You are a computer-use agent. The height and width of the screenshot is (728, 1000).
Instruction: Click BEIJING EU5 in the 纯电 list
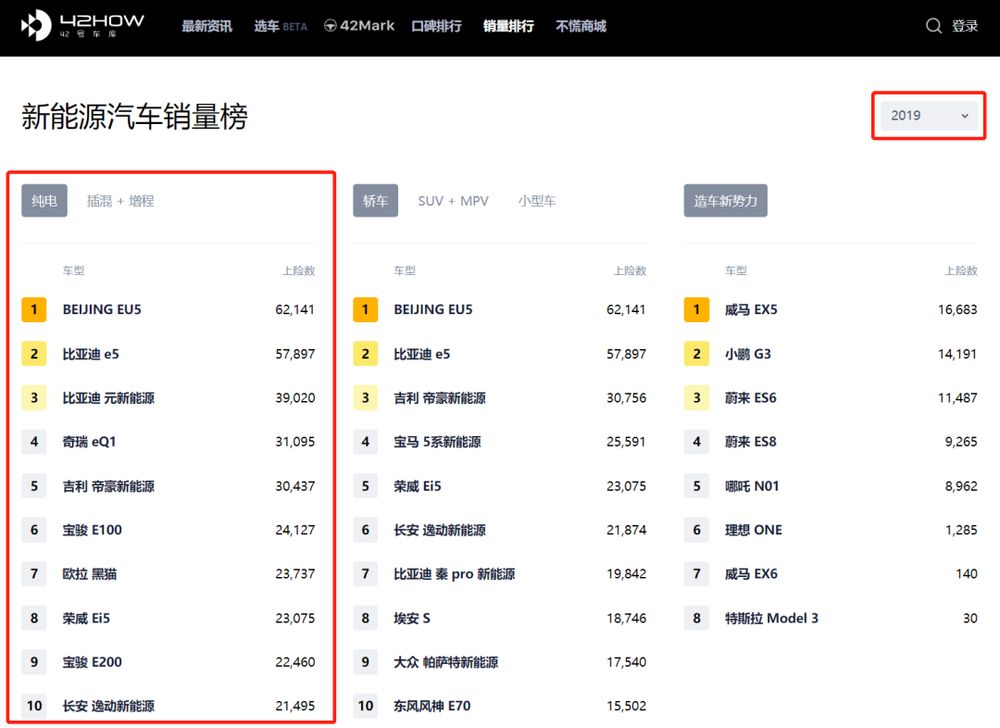102,310
